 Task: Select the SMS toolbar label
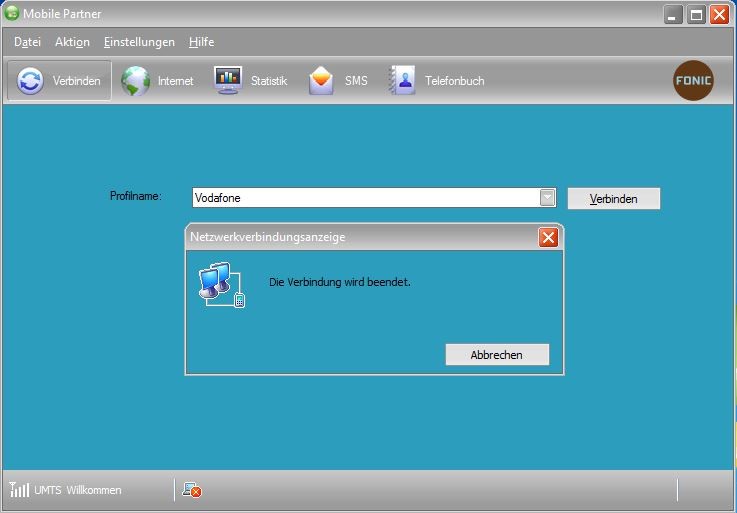click(x=356, y=81)
